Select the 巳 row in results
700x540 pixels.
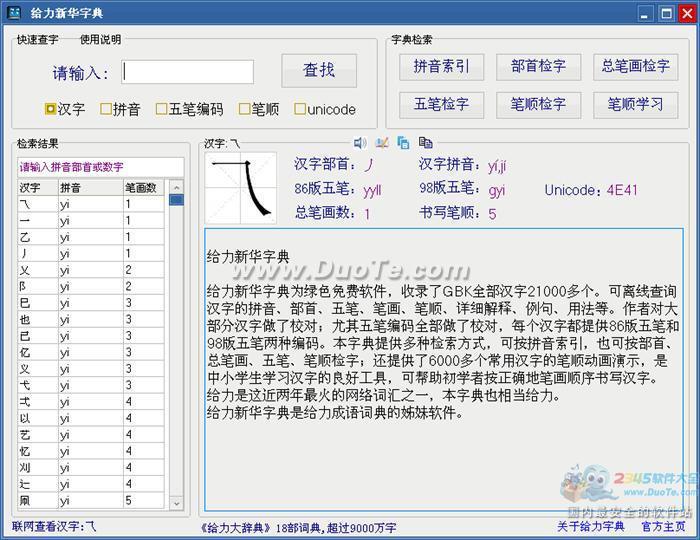[x=91, y=303]
